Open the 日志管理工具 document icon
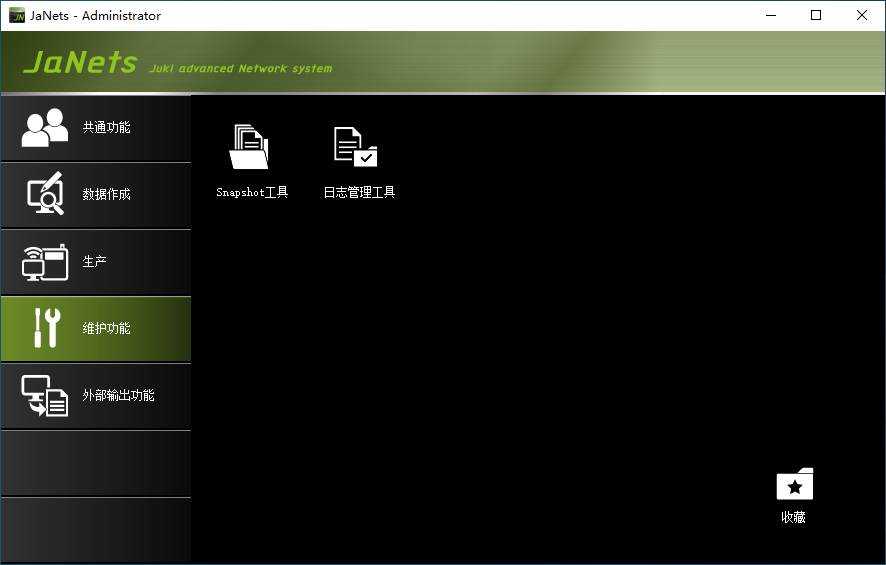This screenshot has height=565, width=886. (356, 148)
